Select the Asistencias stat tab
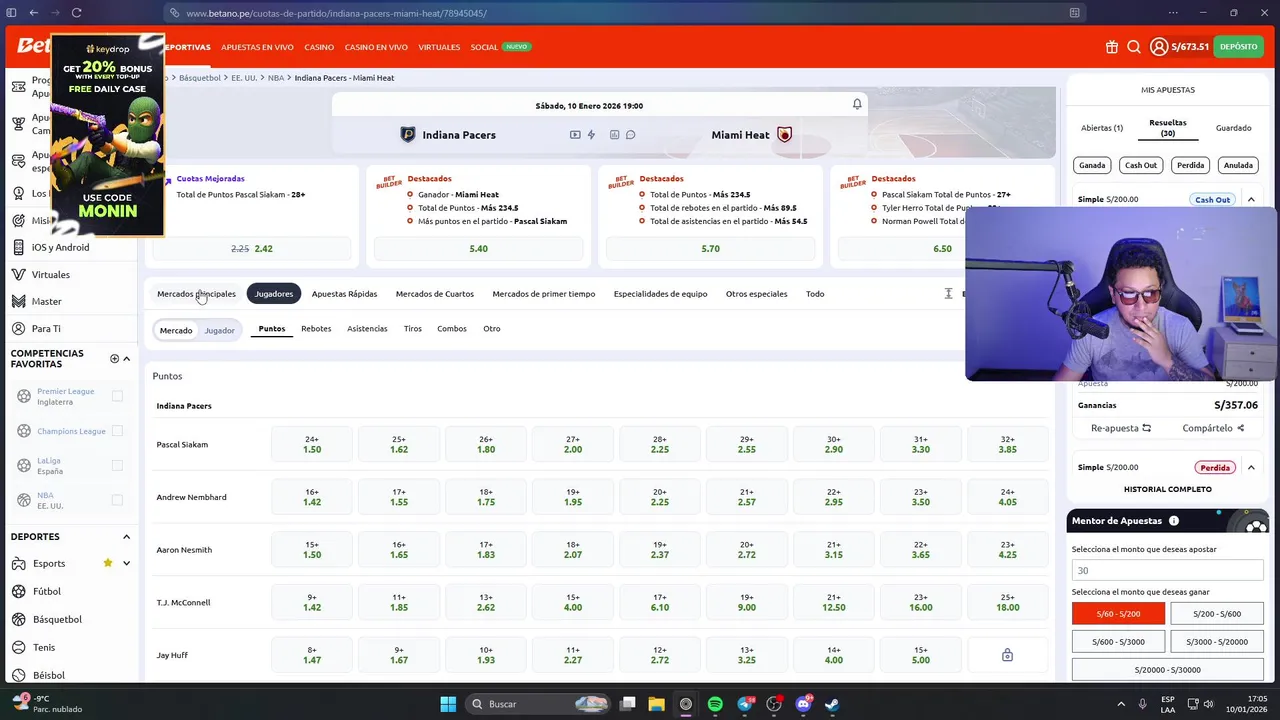This screenshot has width=1280, height=720. pos(367,329)
